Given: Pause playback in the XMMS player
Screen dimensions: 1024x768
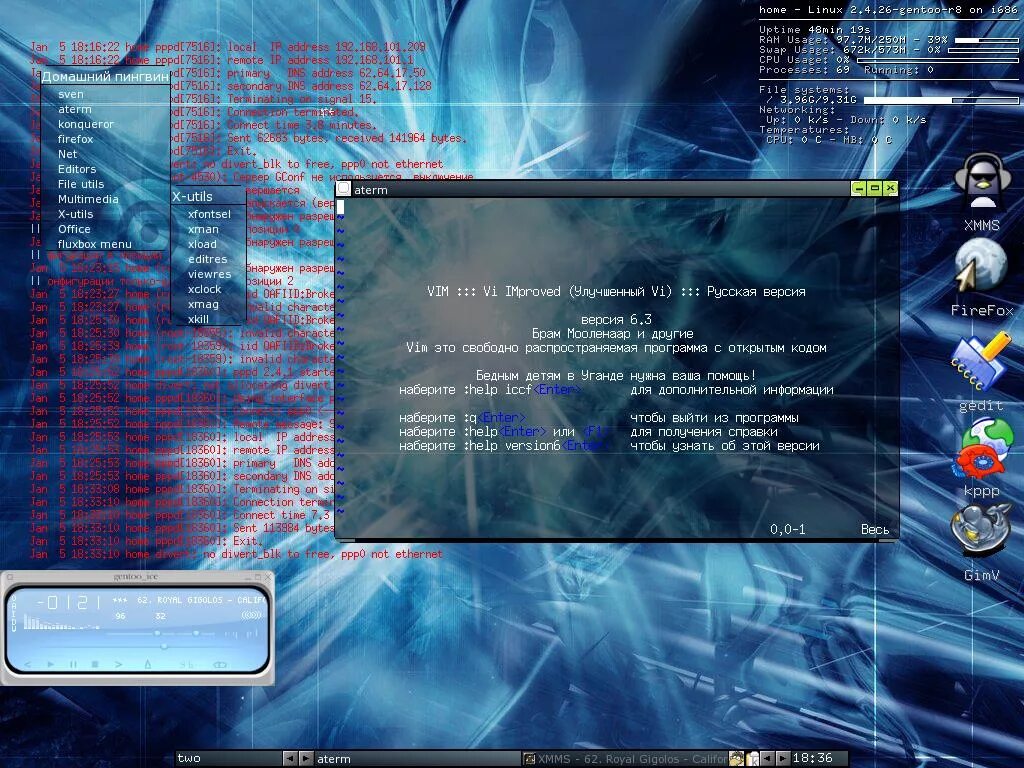Looking at the screenshot, I should click(73, 664).
